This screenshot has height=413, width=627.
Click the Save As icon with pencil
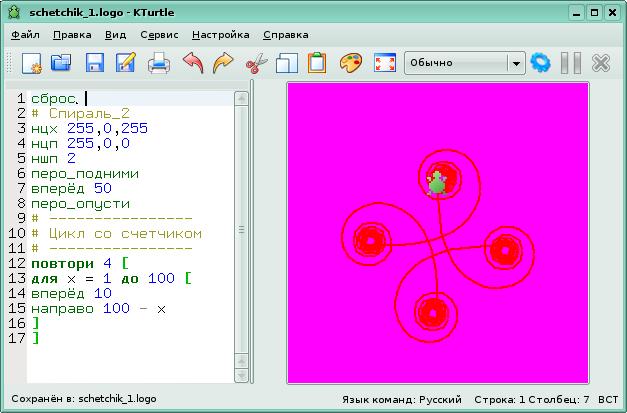pyautogui.click(x=126, y=63)
